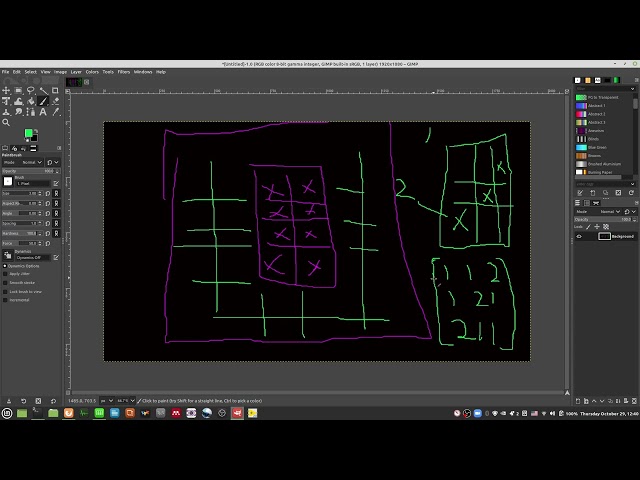Select the Clone stamp tool
This screenshot has height=480, width=640.
(x=6, y=112)
